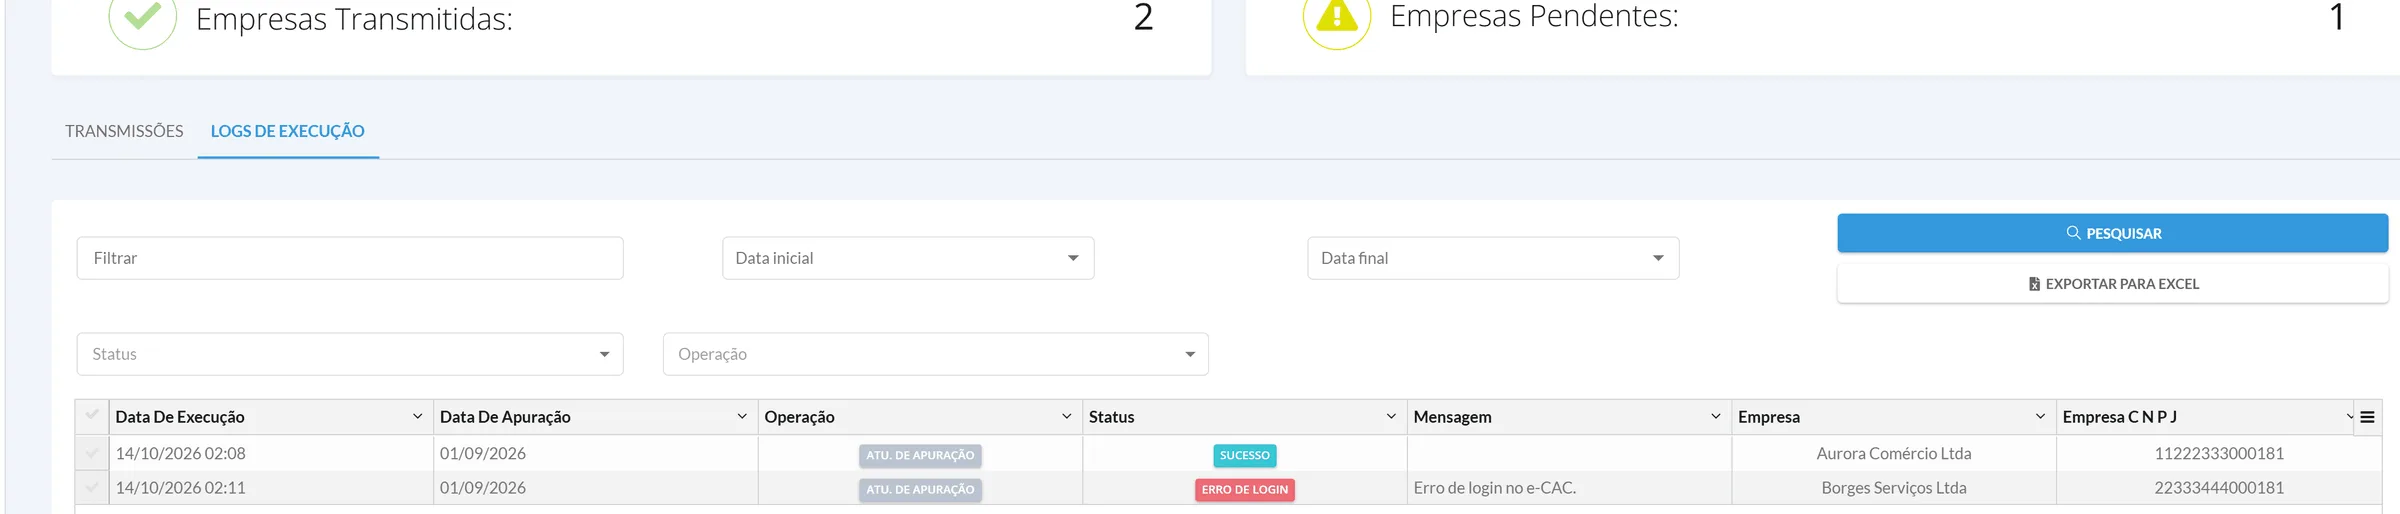The image size is (2400, 514).
Task: Click the Empresas Pendentes count 1
Action: (x=2337, y=17)
